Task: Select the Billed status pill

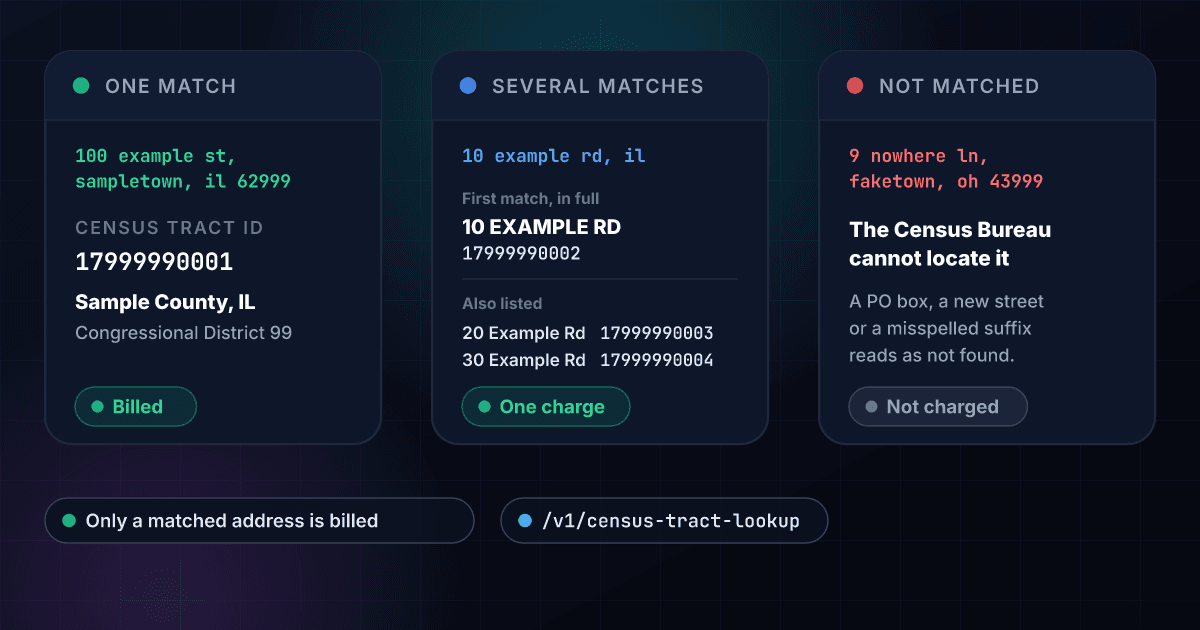Action: click(x=136, y=407)
